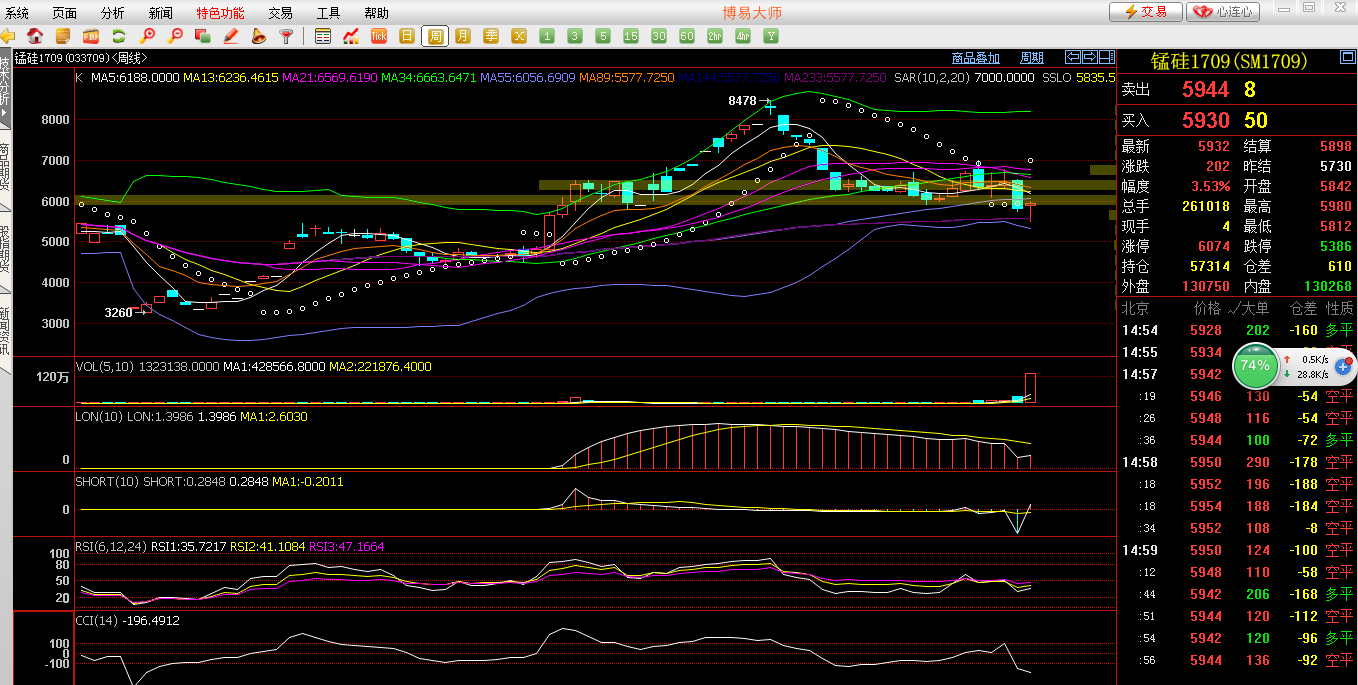Open the 特色功能 menu
The width and height of the screenshot is (1358, 685).
tap(220, 13)
